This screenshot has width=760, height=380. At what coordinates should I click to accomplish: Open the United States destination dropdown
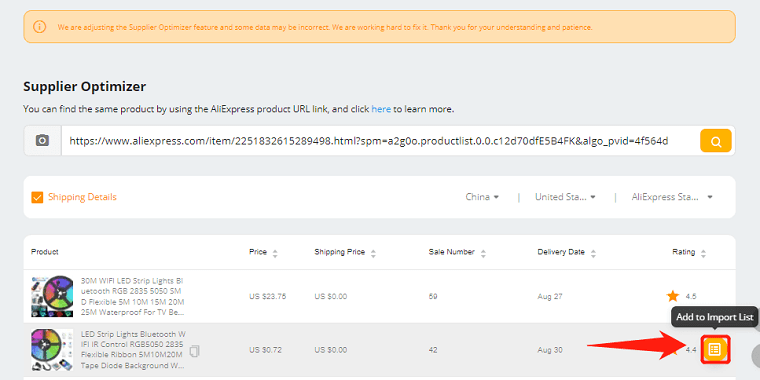tap(565, 197)
